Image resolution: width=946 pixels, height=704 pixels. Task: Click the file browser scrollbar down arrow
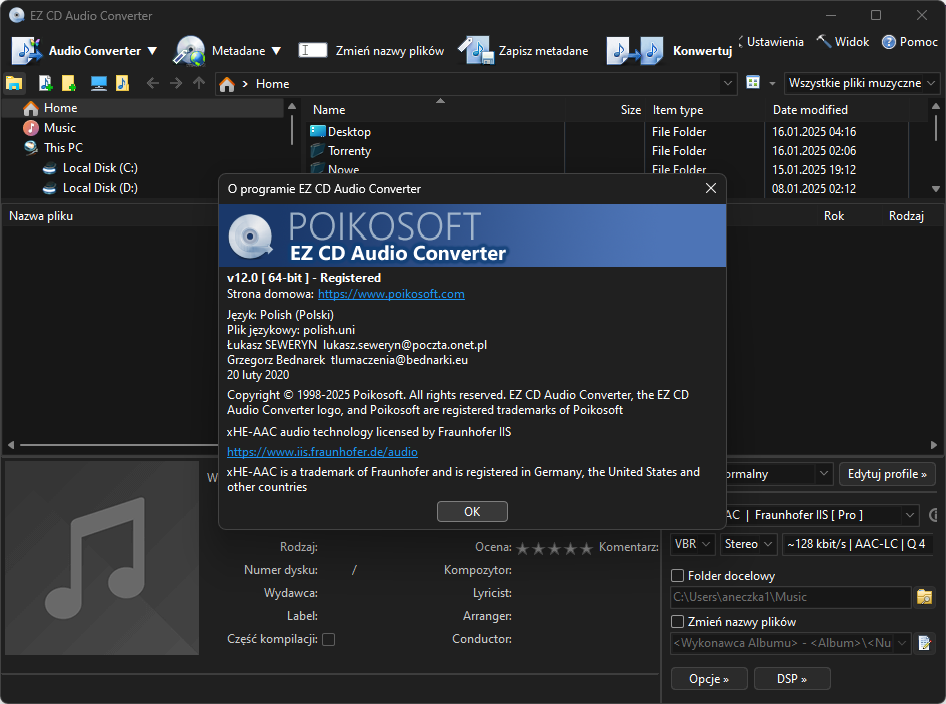[936, 189]
